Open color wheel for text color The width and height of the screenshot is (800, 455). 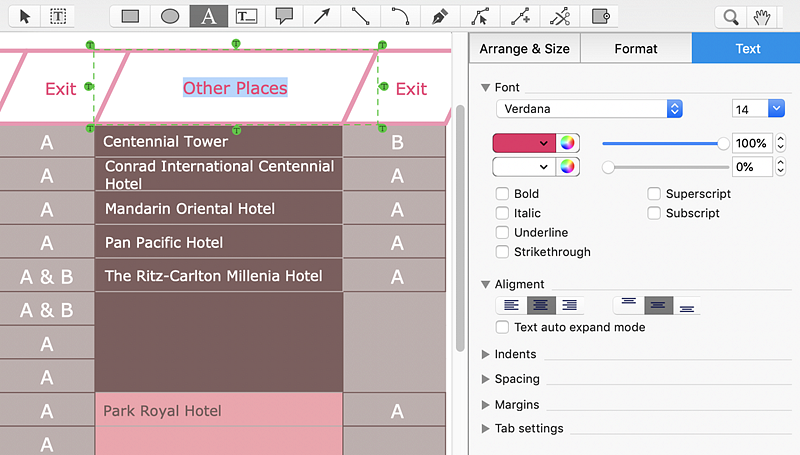pos(567,143)
